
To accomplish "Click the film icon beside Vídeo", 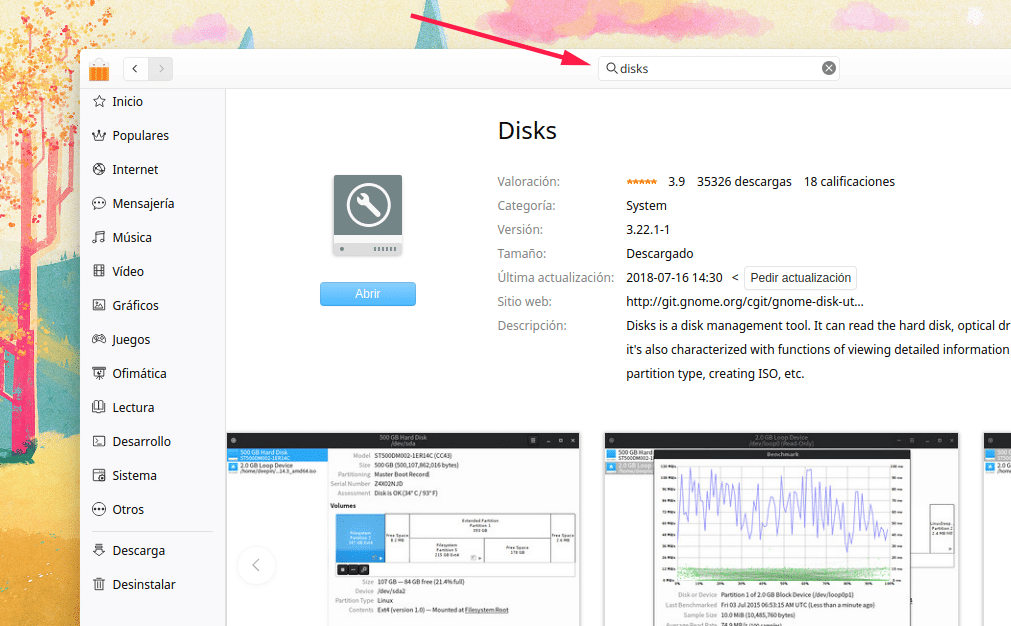I will coord(99,271).
